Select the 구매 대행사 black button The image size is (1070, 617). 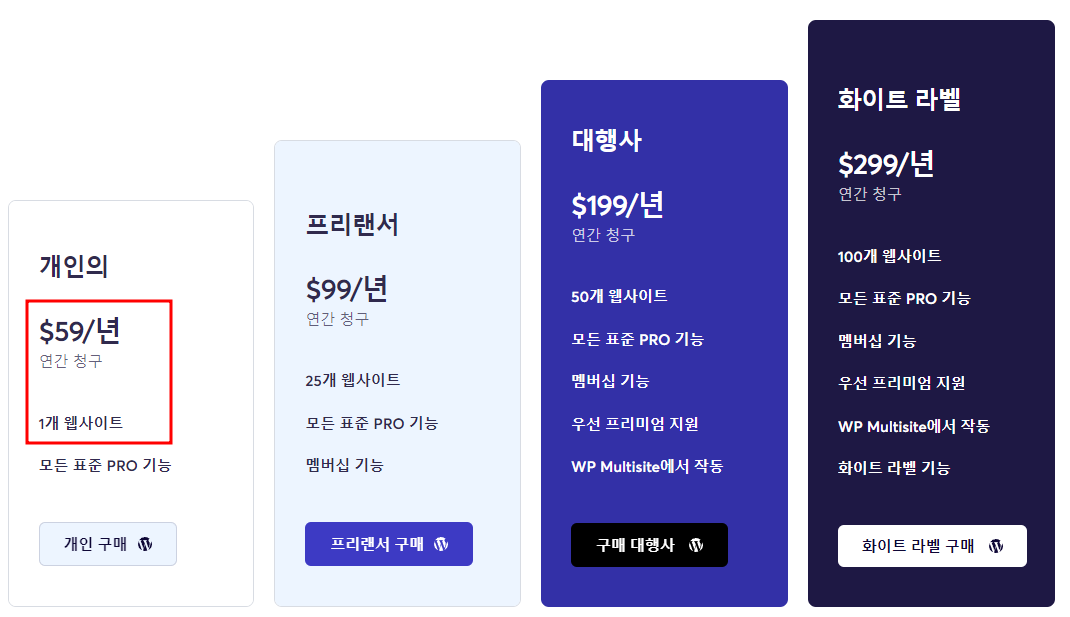coord(649,545)
